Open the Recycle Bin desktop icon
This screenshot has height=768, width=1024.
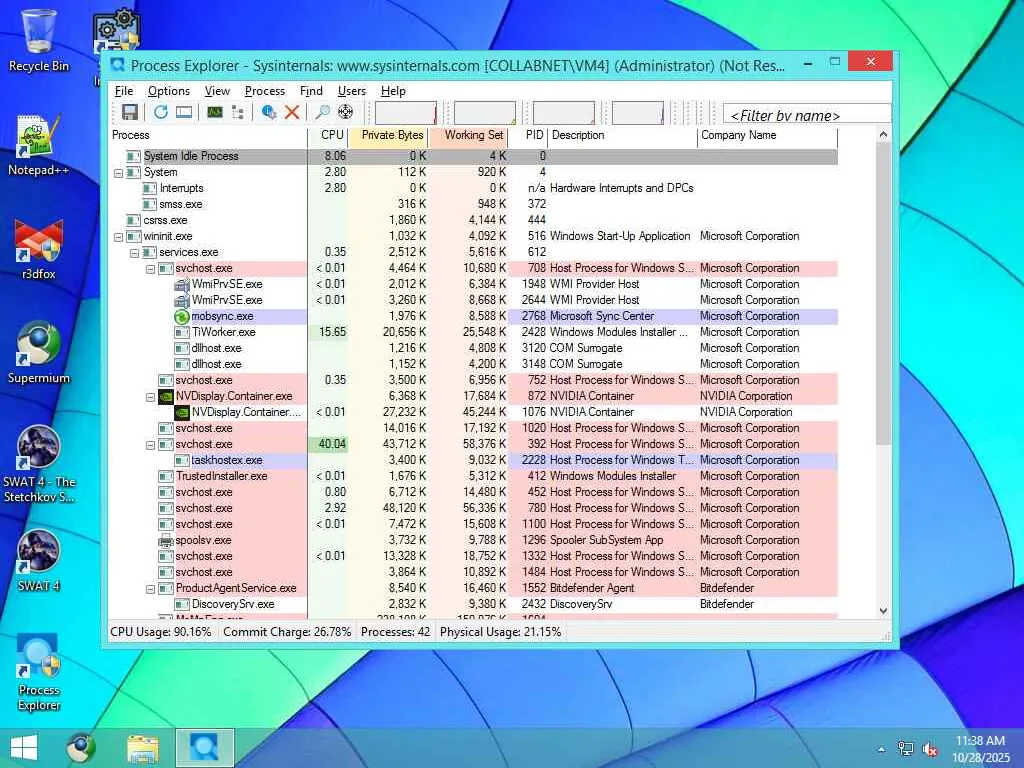pyautogui.click(x=39, y=40)
